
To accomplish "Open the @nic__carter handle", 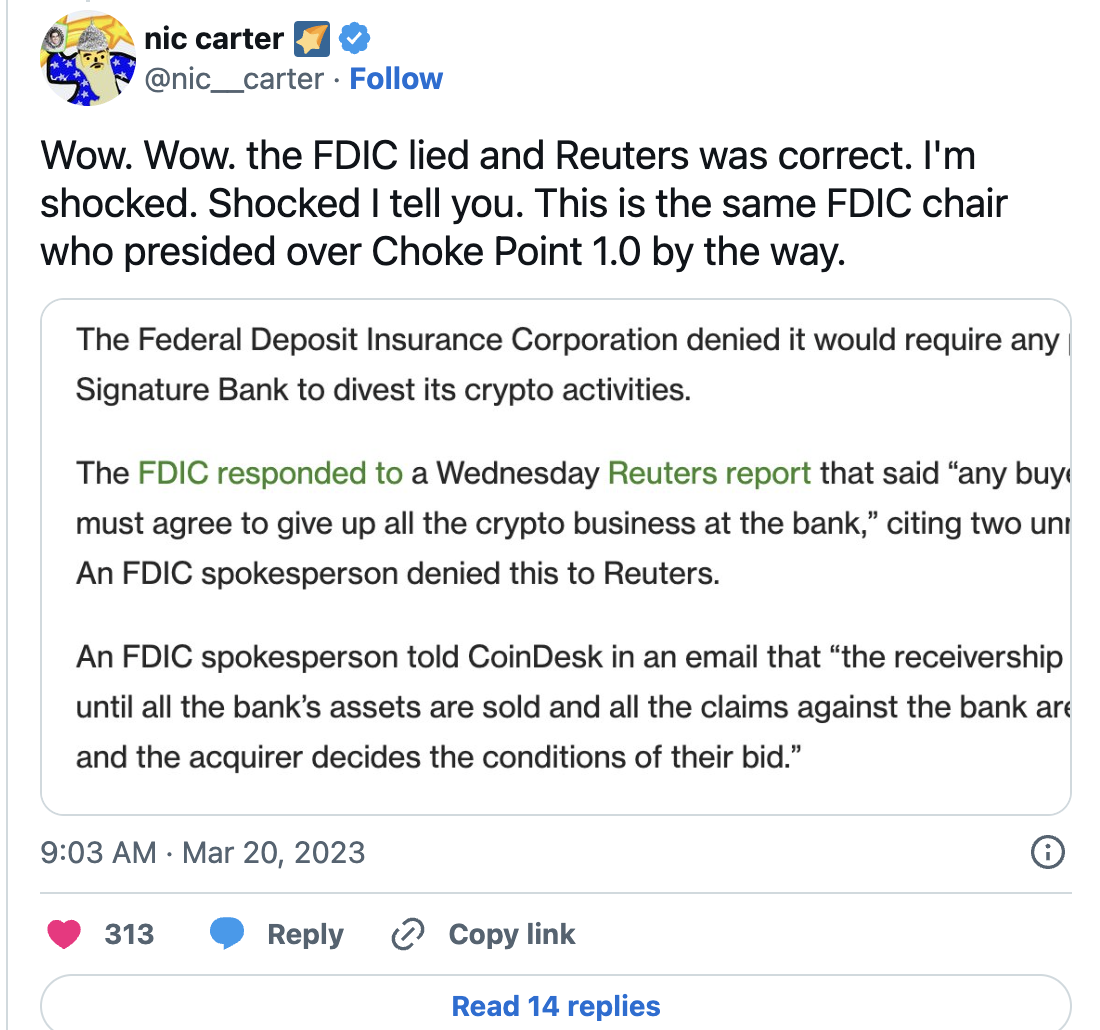I will pyautogui.click(x=235, y=79).
